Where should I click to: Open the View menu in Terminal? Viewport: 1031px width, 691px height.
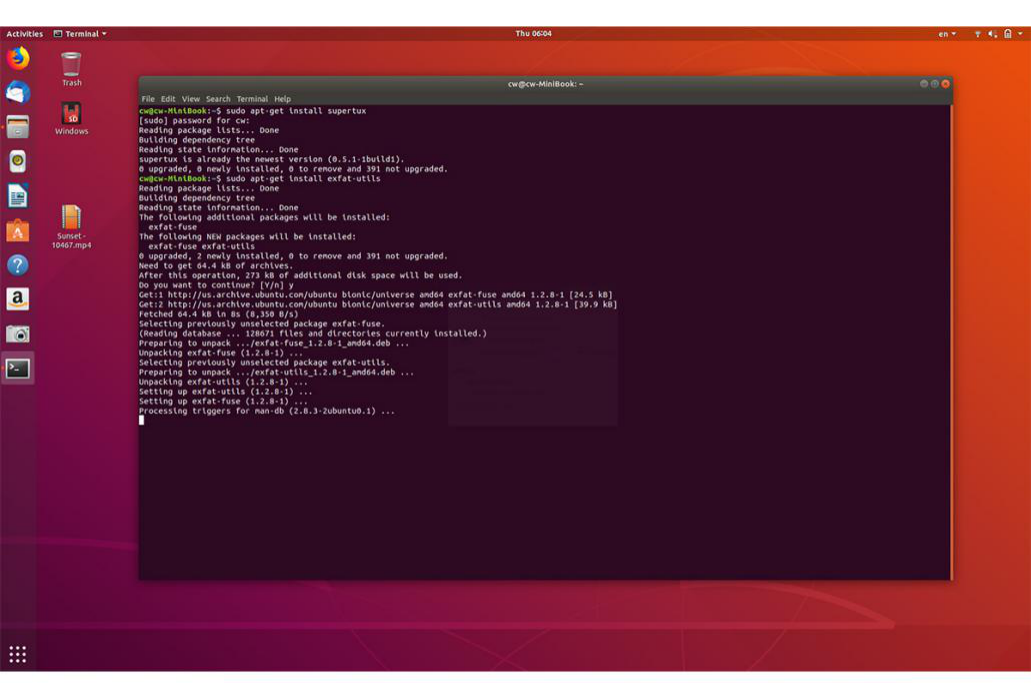[x=191, y=99]
